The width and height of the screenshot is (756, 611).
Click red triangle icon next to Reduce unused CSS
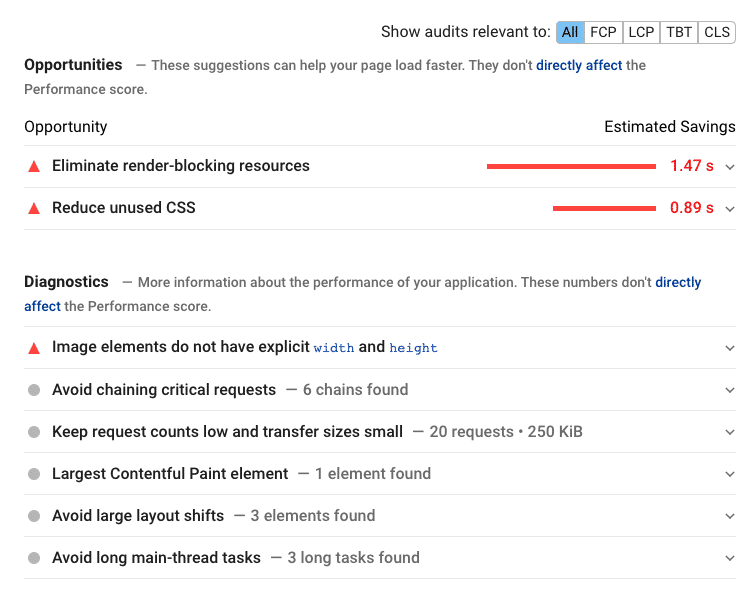click(x=34, y=209)
